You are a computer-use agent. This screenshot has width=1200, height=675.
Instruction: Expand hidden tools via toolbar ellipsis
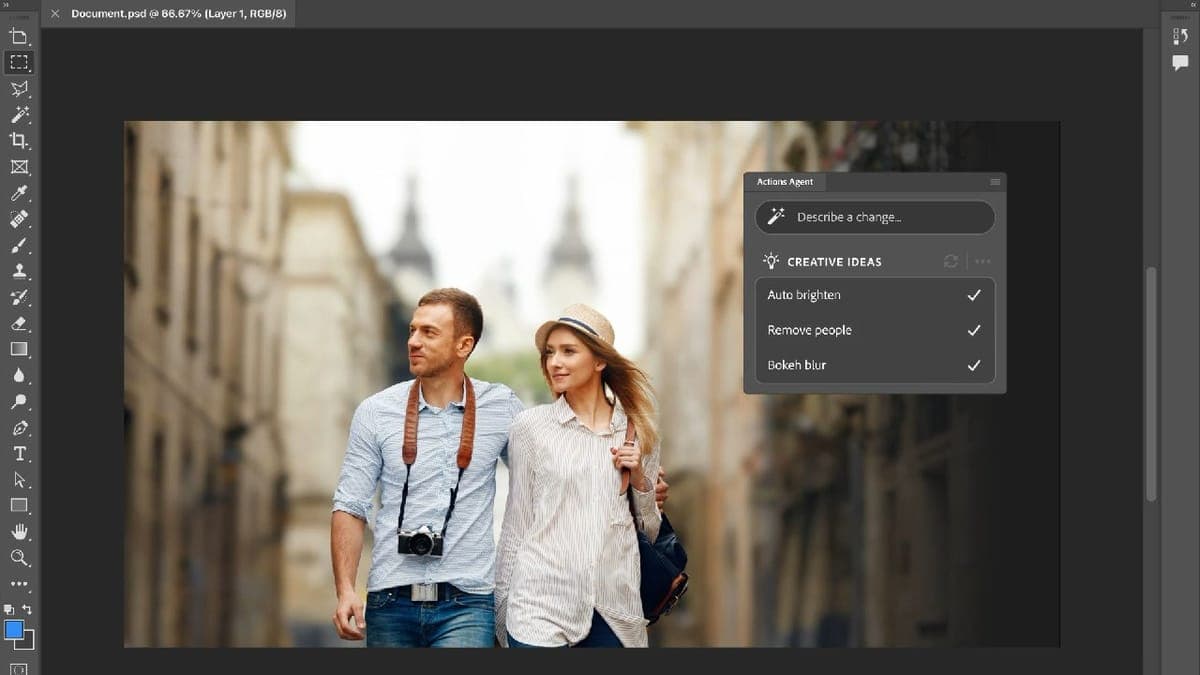click(x=20, y=583)
